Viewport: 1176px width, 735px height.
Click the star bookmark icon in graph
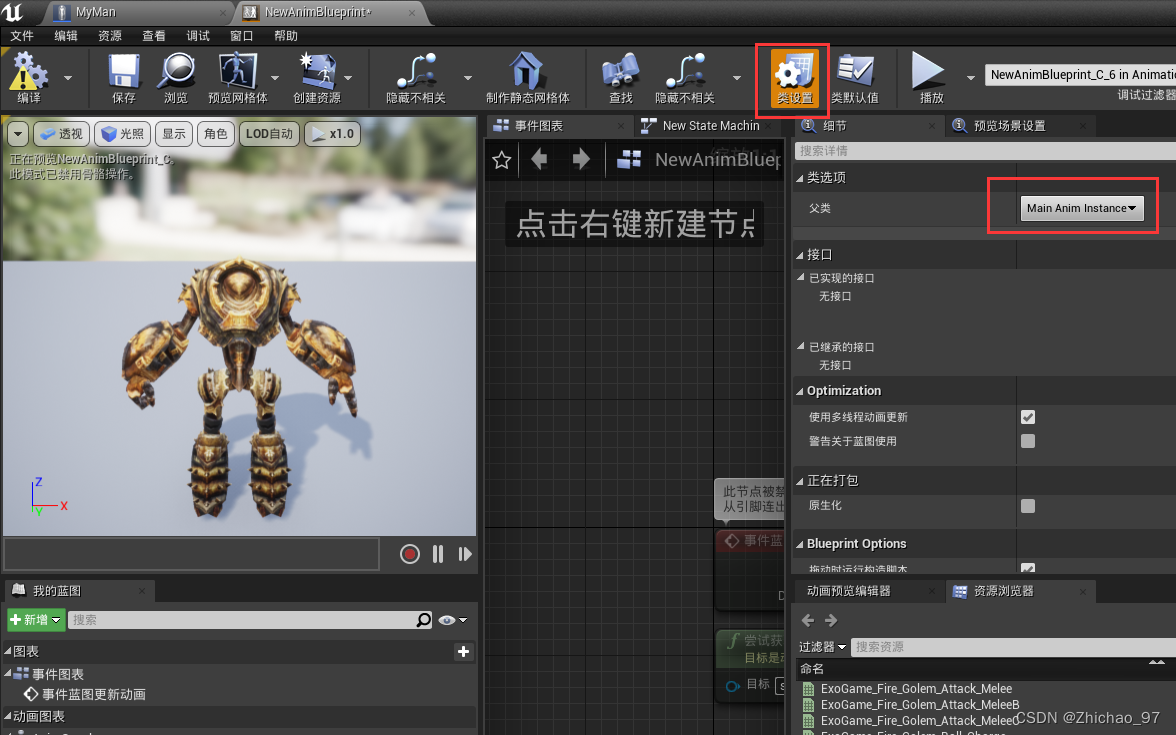(x=502, y=160)
